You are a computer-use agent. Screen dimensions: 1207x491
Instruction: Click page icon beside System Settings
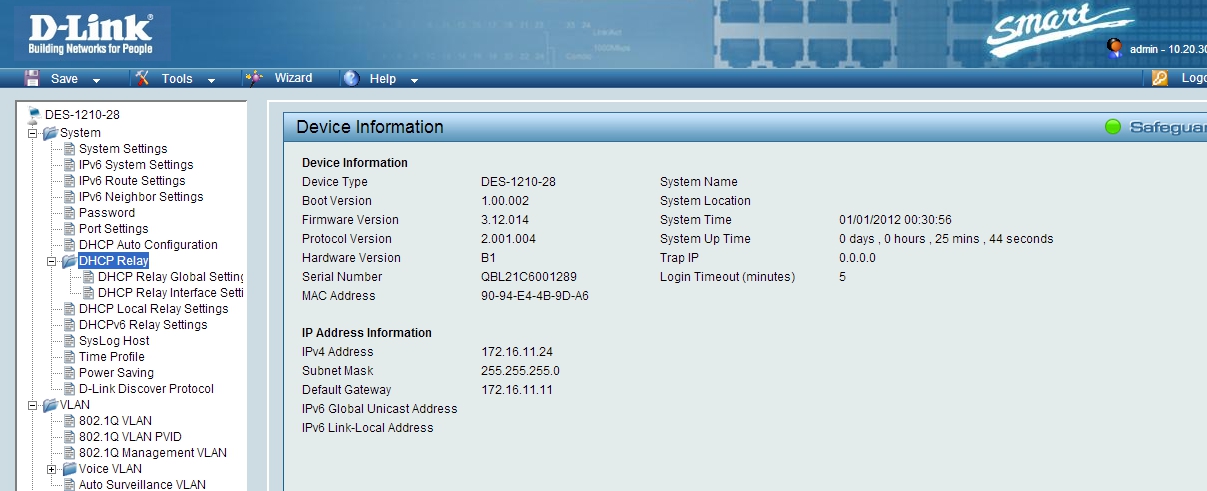coord(70,148)
